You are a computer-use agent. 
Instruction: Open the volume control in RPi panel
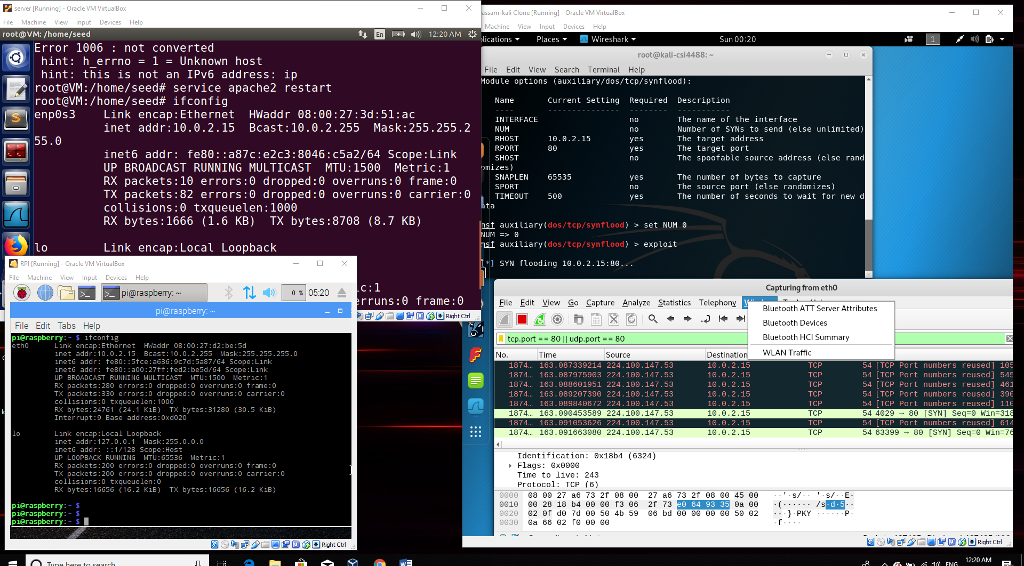pos(269,292)
